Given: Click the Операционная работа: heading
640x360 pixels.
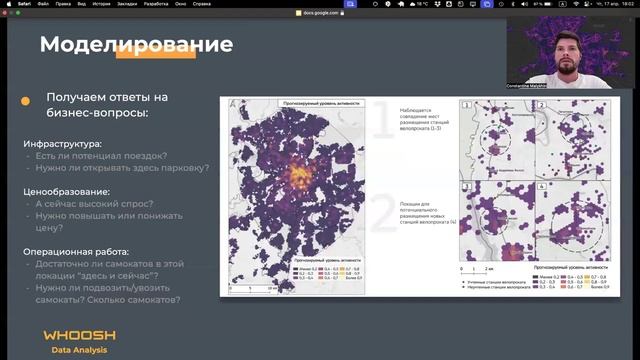Looking at the screenshot, I should [76, 252].
